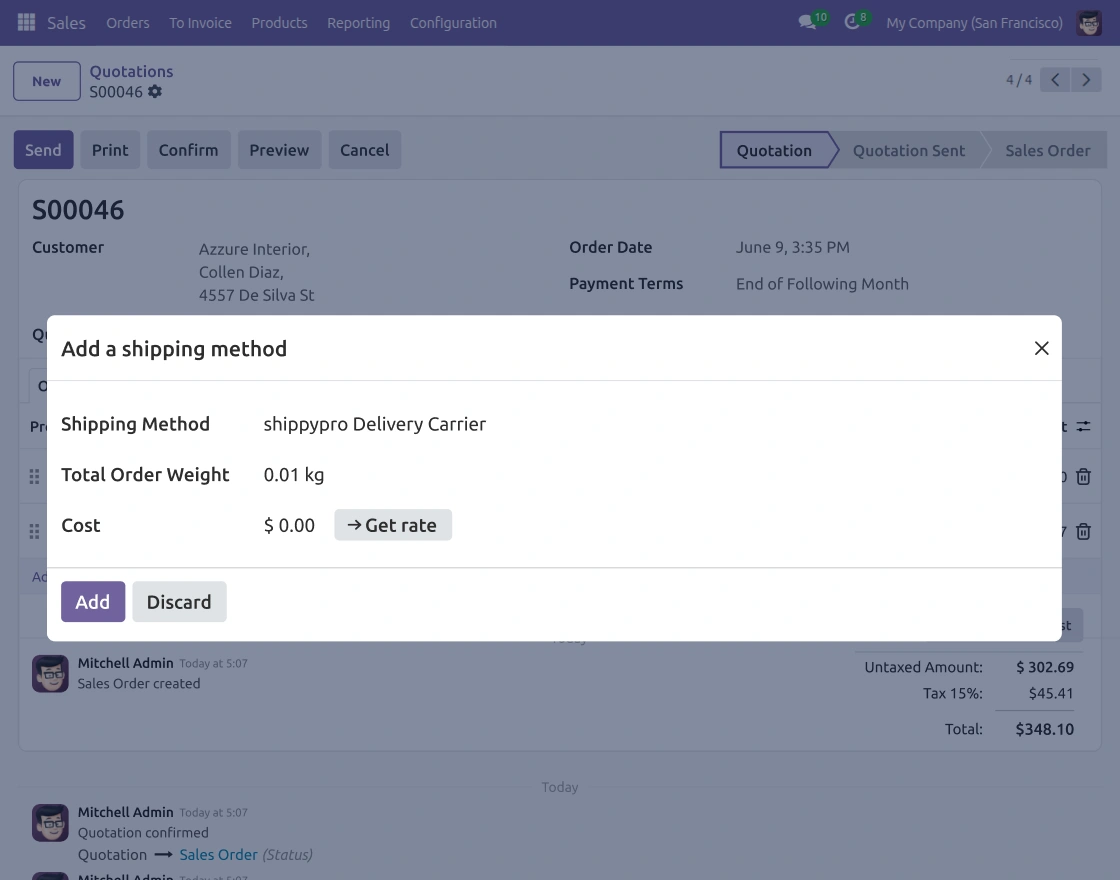
Task: Click the Send button
Action: (x=44, y=150)
